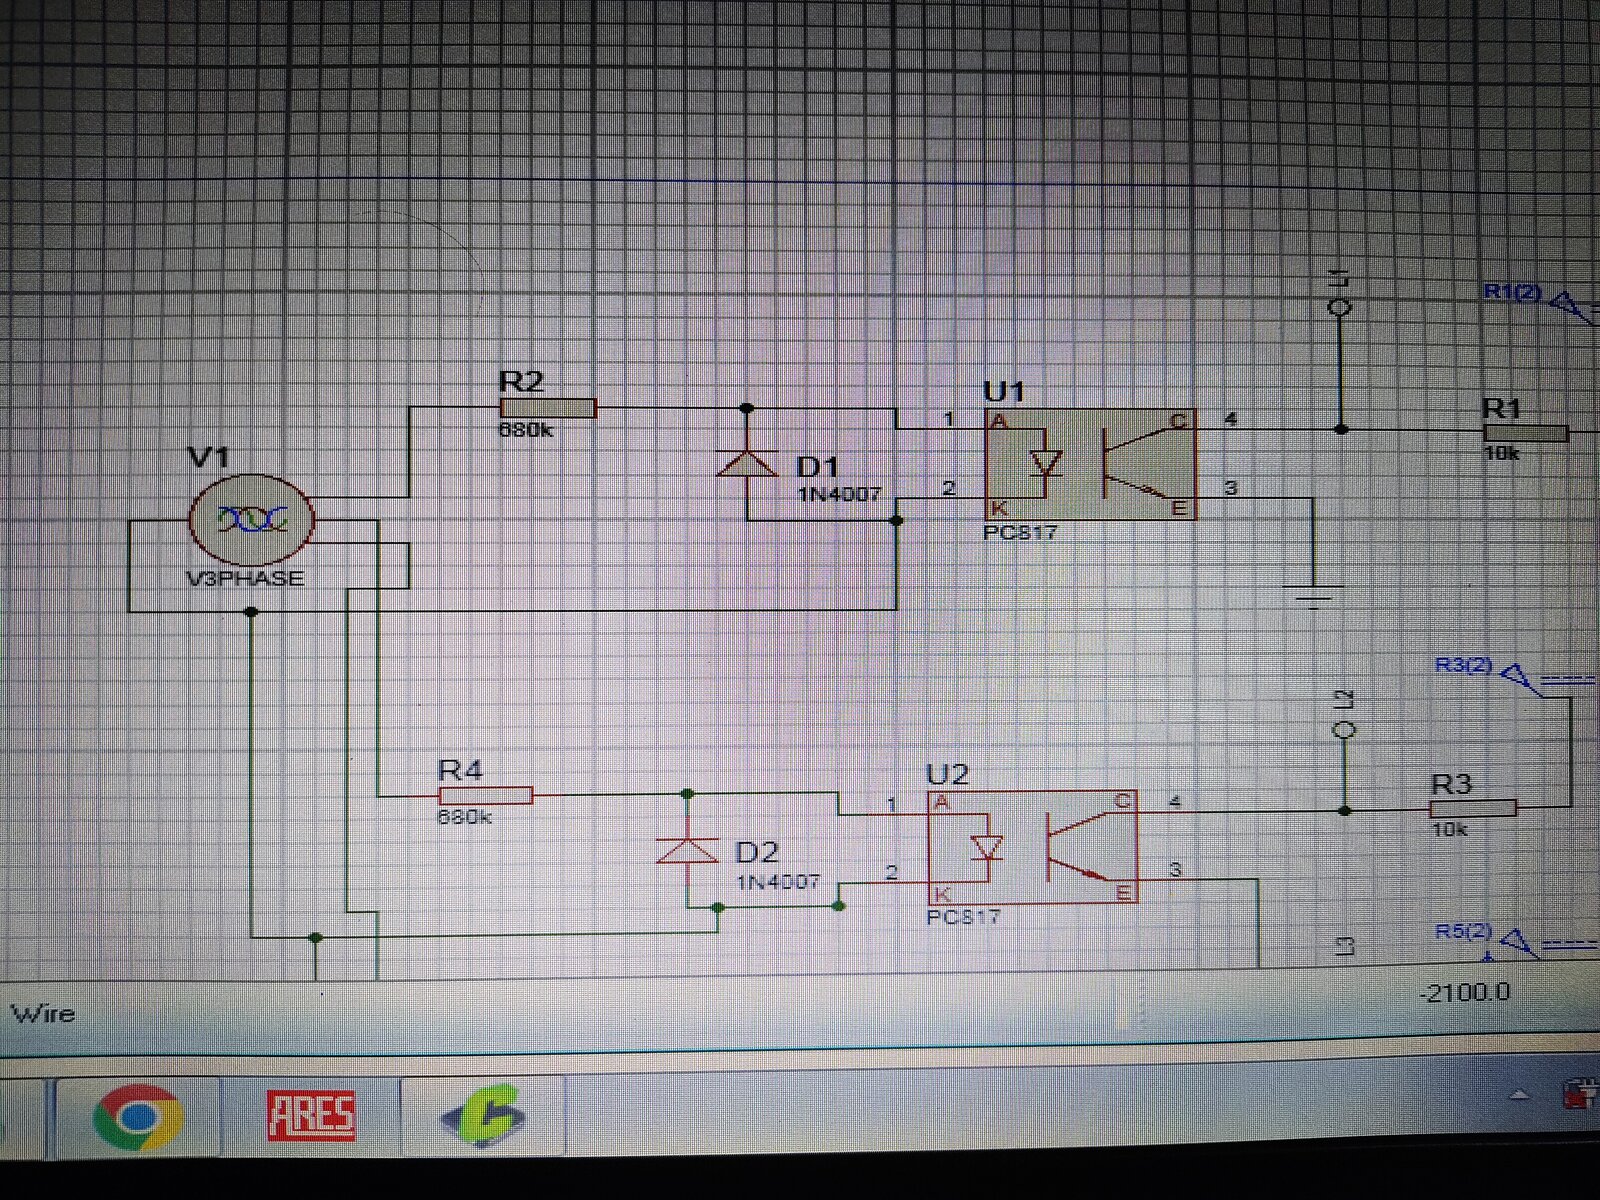This screenshot has width=1600, height=1200.
Task: Click the PC817 label under U1
Action: pyautogui.click(x=1020, y=532)
